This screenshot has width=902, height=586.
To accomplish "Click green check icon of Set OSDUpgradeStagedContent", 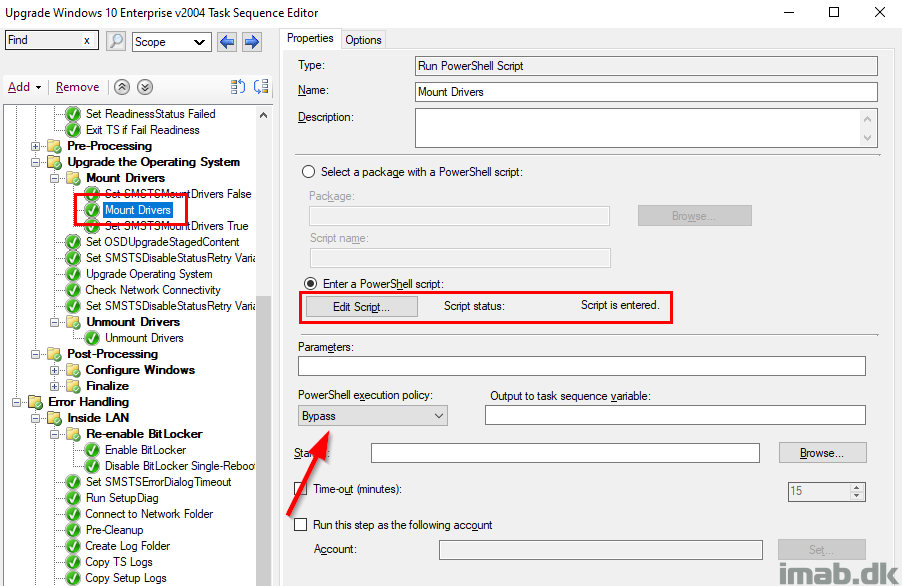I will [x=73, y=242].
